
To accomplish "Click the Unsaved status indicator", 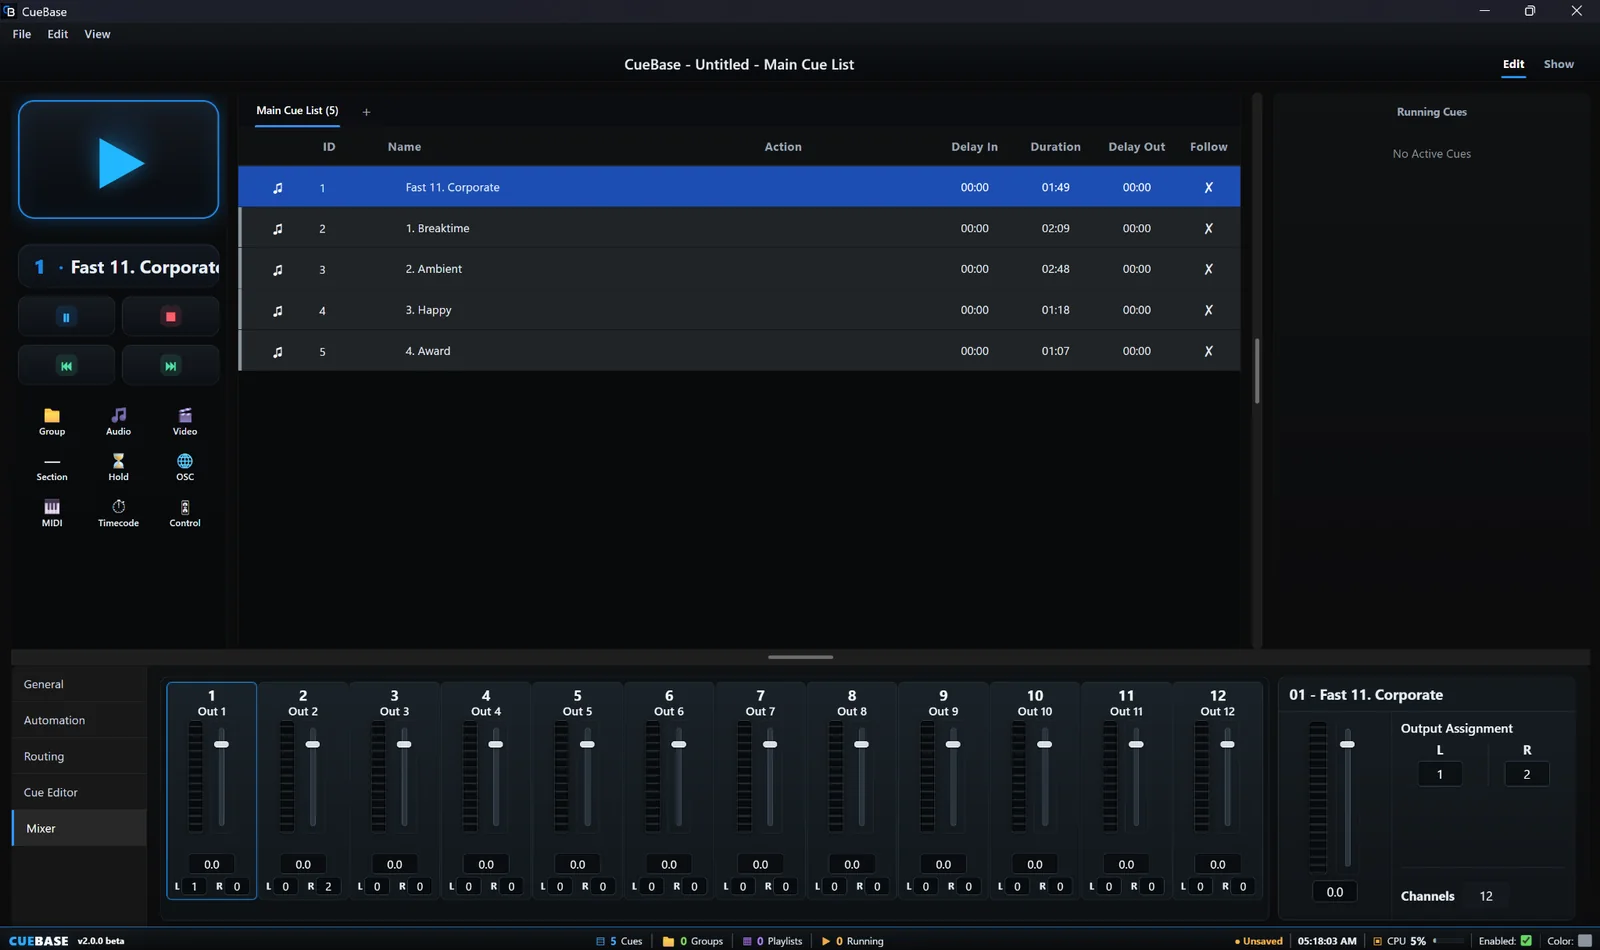I will [x=1258, y=941].
